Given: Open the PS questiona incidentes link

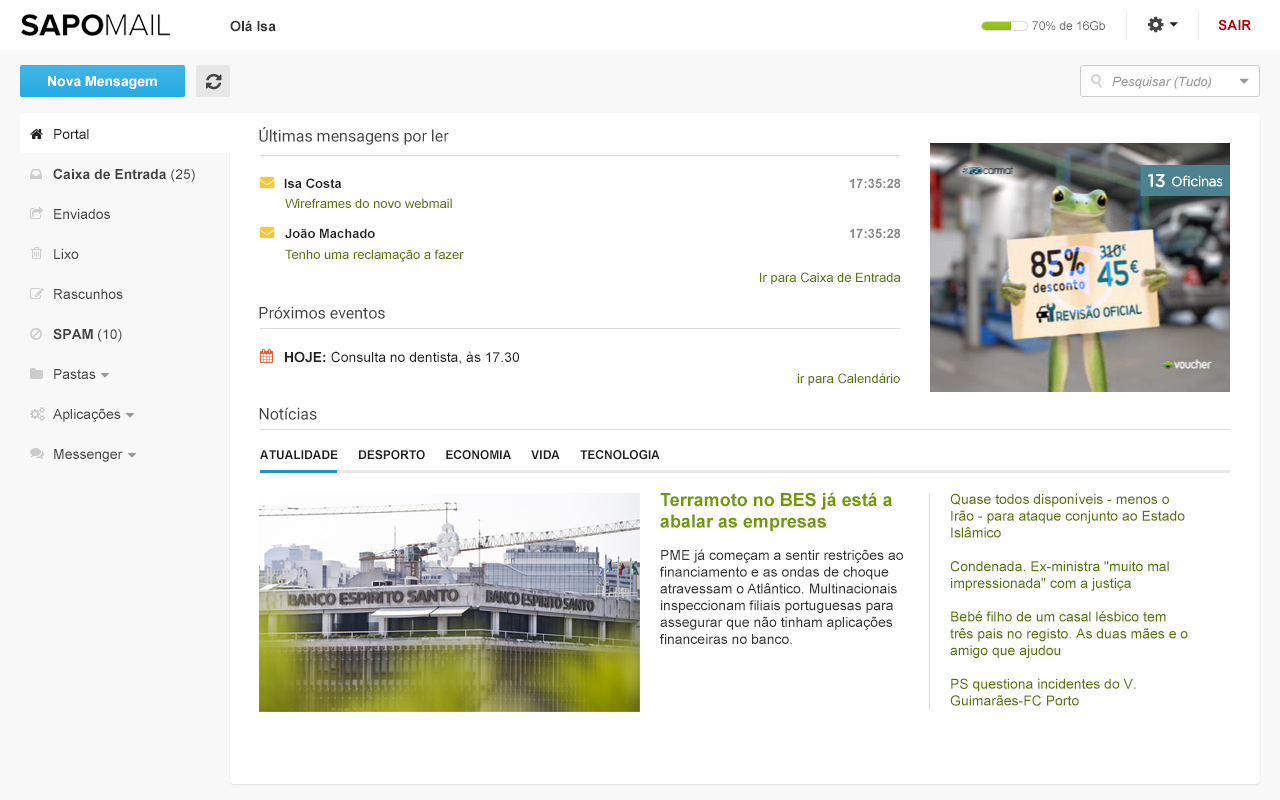Looking at the screenshot, I should tap(1043, 692).
